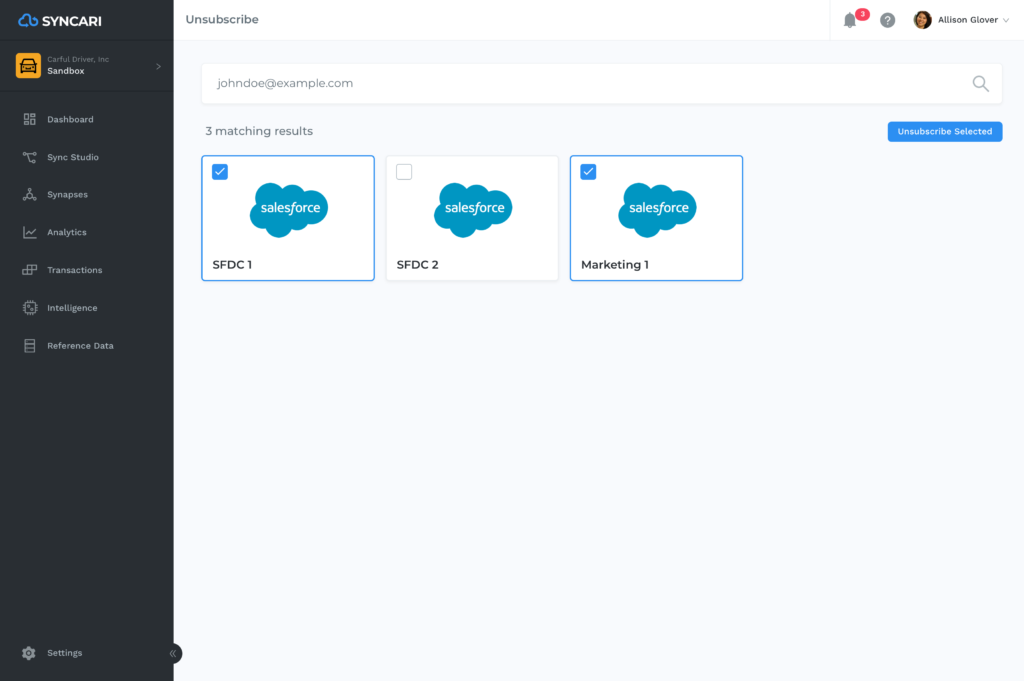This screenshot has width=1024, height=681.
Task: Open Transactions in the sidebar
Action: click(74, 270)
